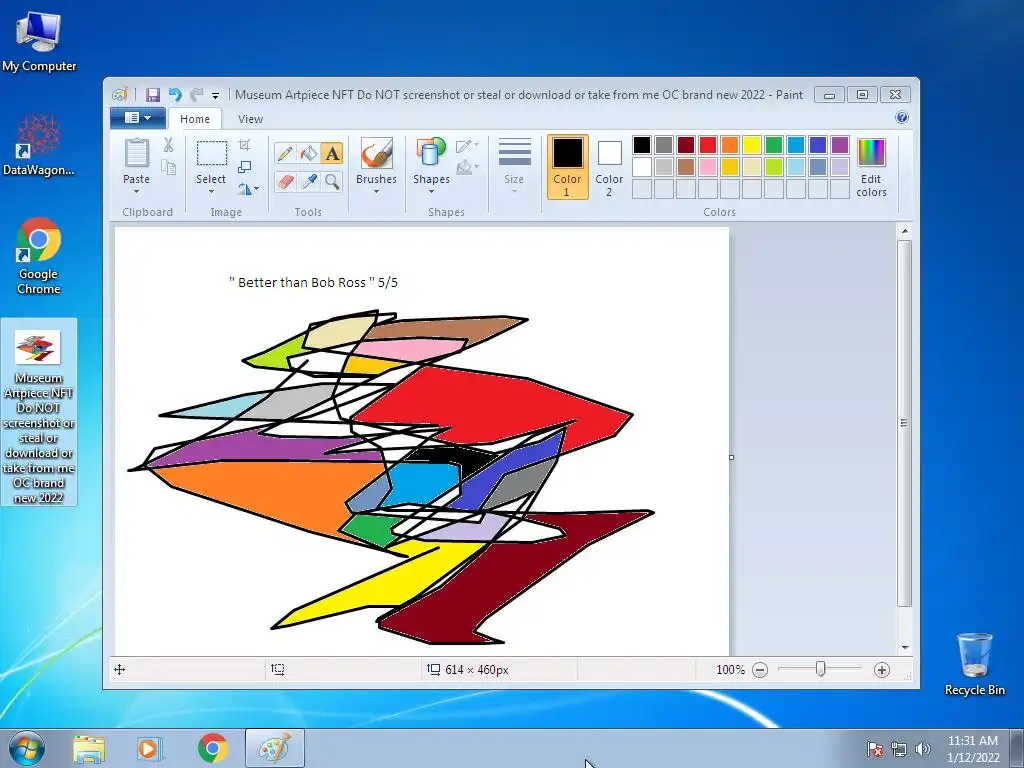The height and width of the screenshot is (768, 1024).
Task: Click the Copy icon in Clipboard group
Action: tap(168, 168)
